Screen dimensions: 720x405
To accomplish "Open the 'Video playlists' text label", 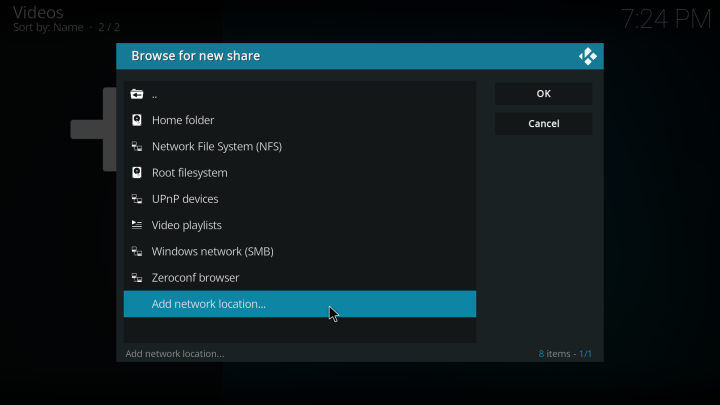I will point(187,225).
